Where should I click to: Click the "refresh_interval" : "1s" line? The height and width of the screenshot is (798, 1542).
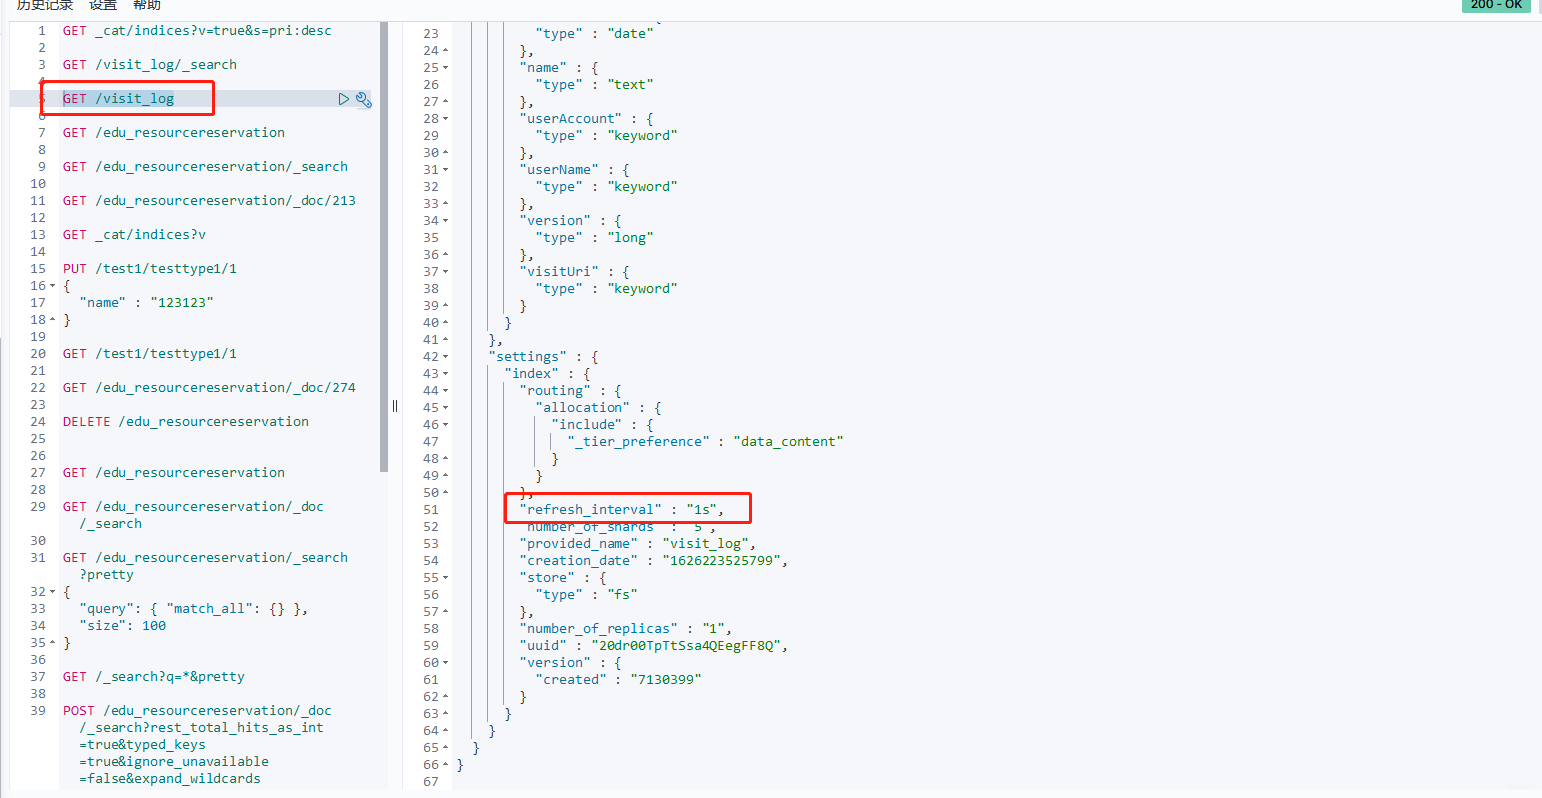(622, 510)
